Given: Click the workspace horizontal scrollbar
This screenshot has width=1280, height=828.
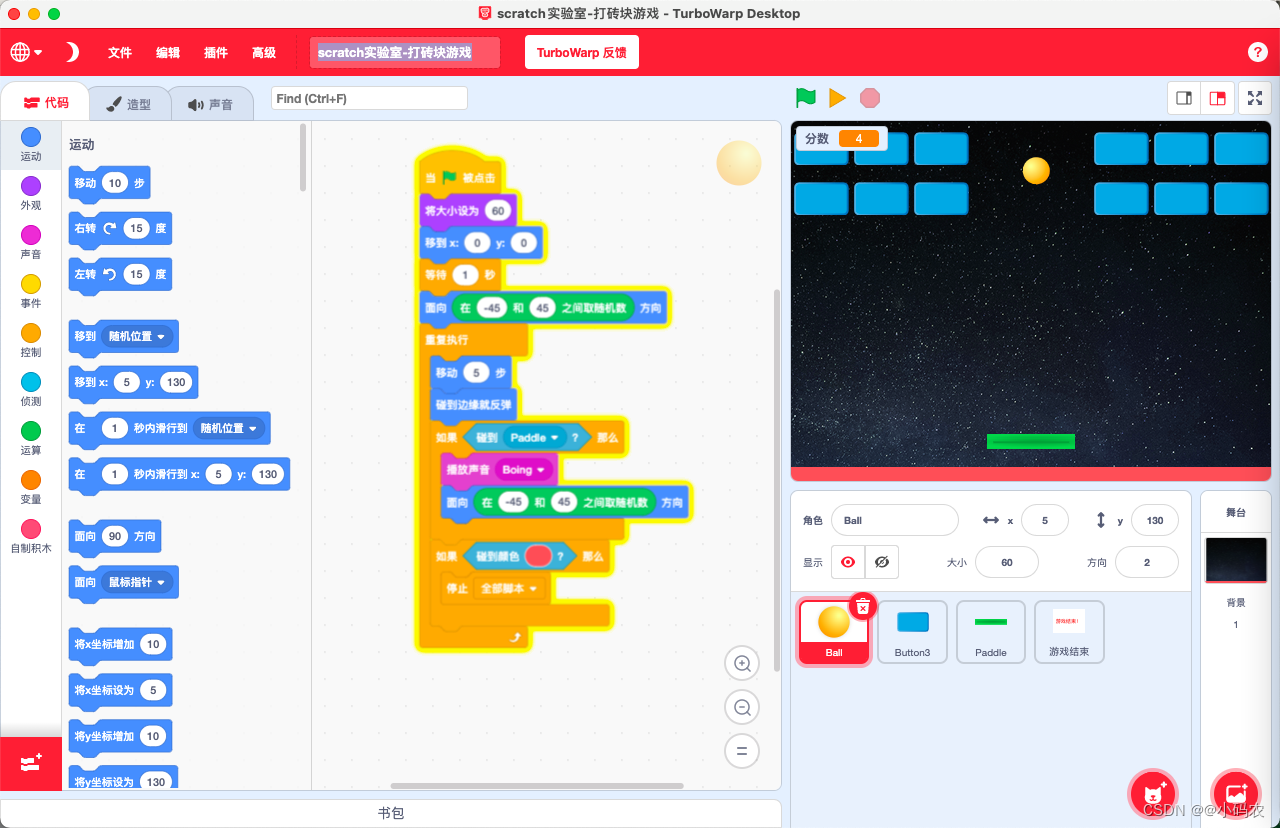Looking at the screenshot, I should pos(537,786).
